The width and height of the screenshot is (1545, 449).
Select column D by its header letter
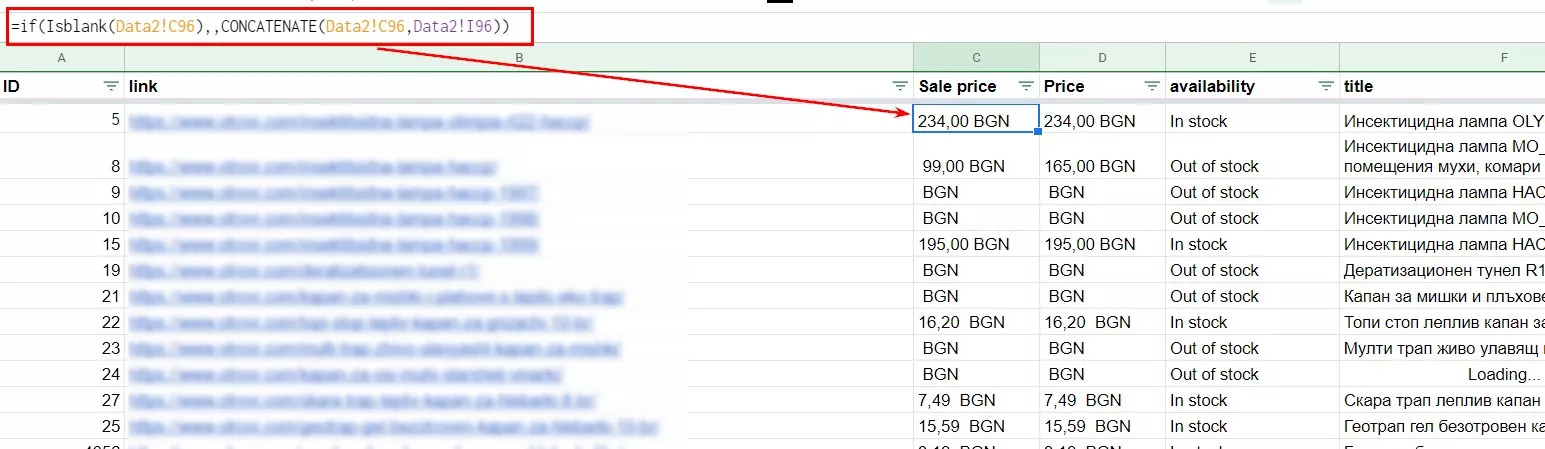pyautogui.click(x=1102, y=58)
